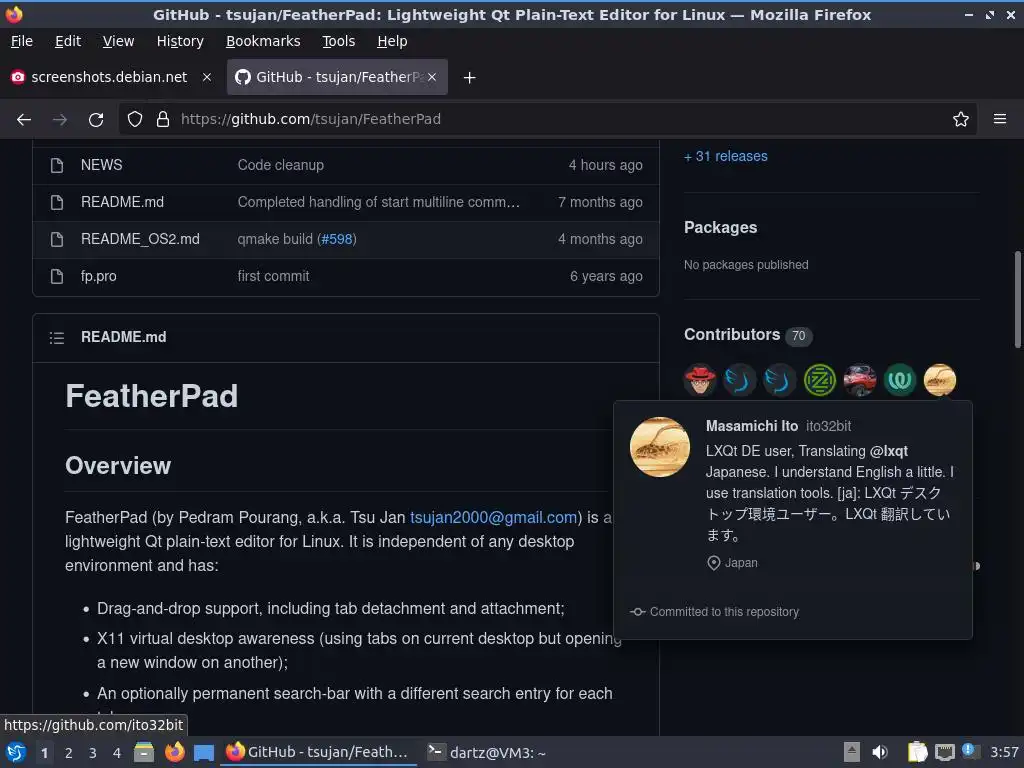Image resolution: width=1024 pixels, height=768 pixels.
Task: Switch to virtual desktop 4
Action: point(117,753)
